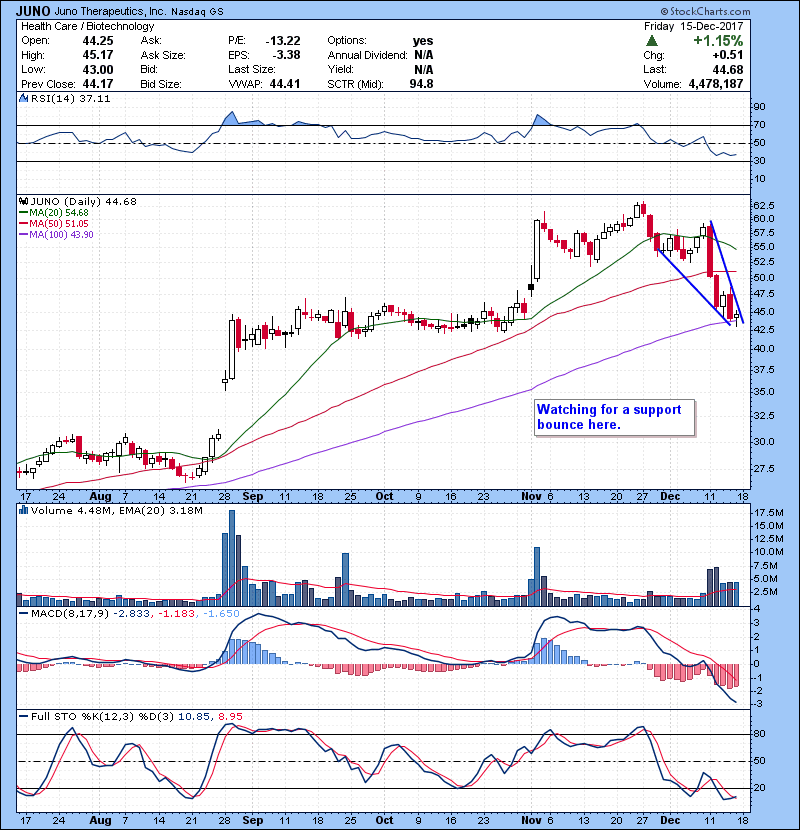Click the green up-triangle change indicator
This screenshot has width=800, height=830.
(x=652, y=41)
